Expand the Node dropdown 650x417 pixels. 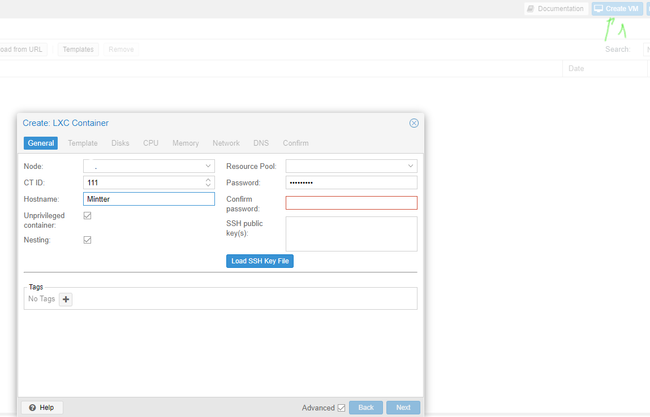coord(208,166)
